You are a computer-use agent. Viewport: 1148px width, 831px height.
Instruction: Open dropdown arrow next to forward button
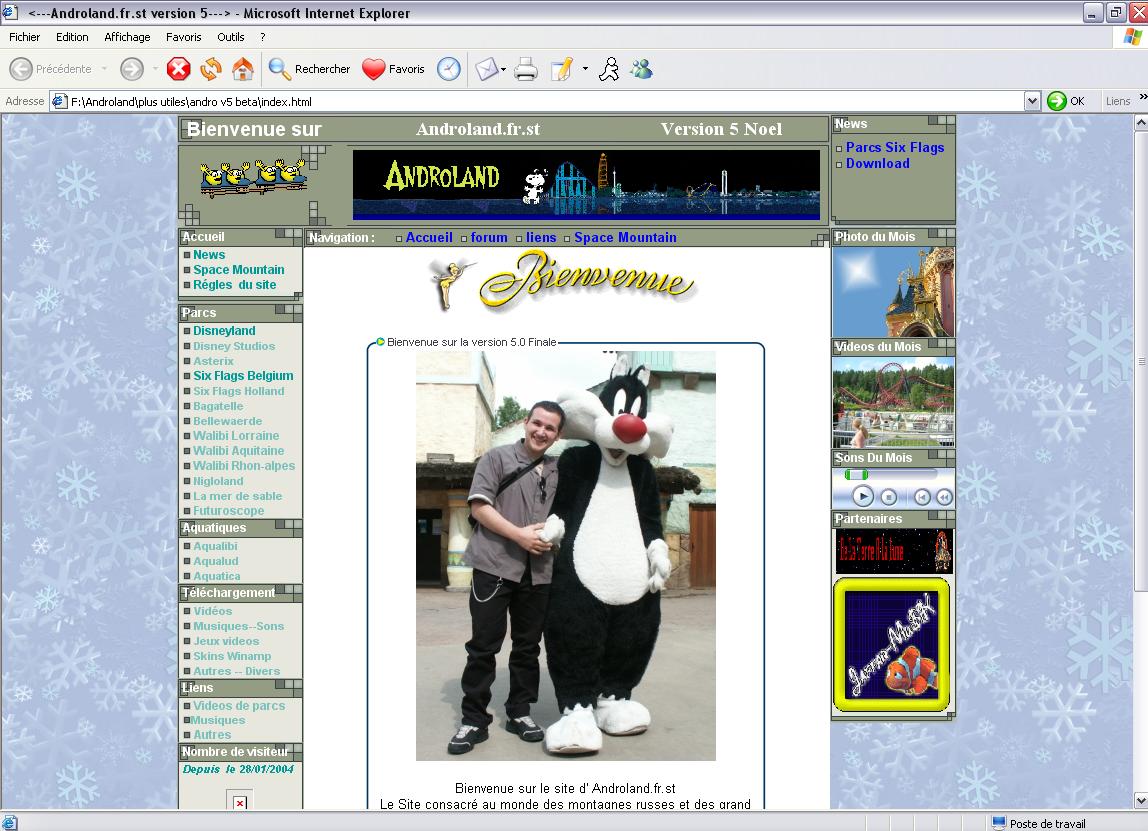155,69
